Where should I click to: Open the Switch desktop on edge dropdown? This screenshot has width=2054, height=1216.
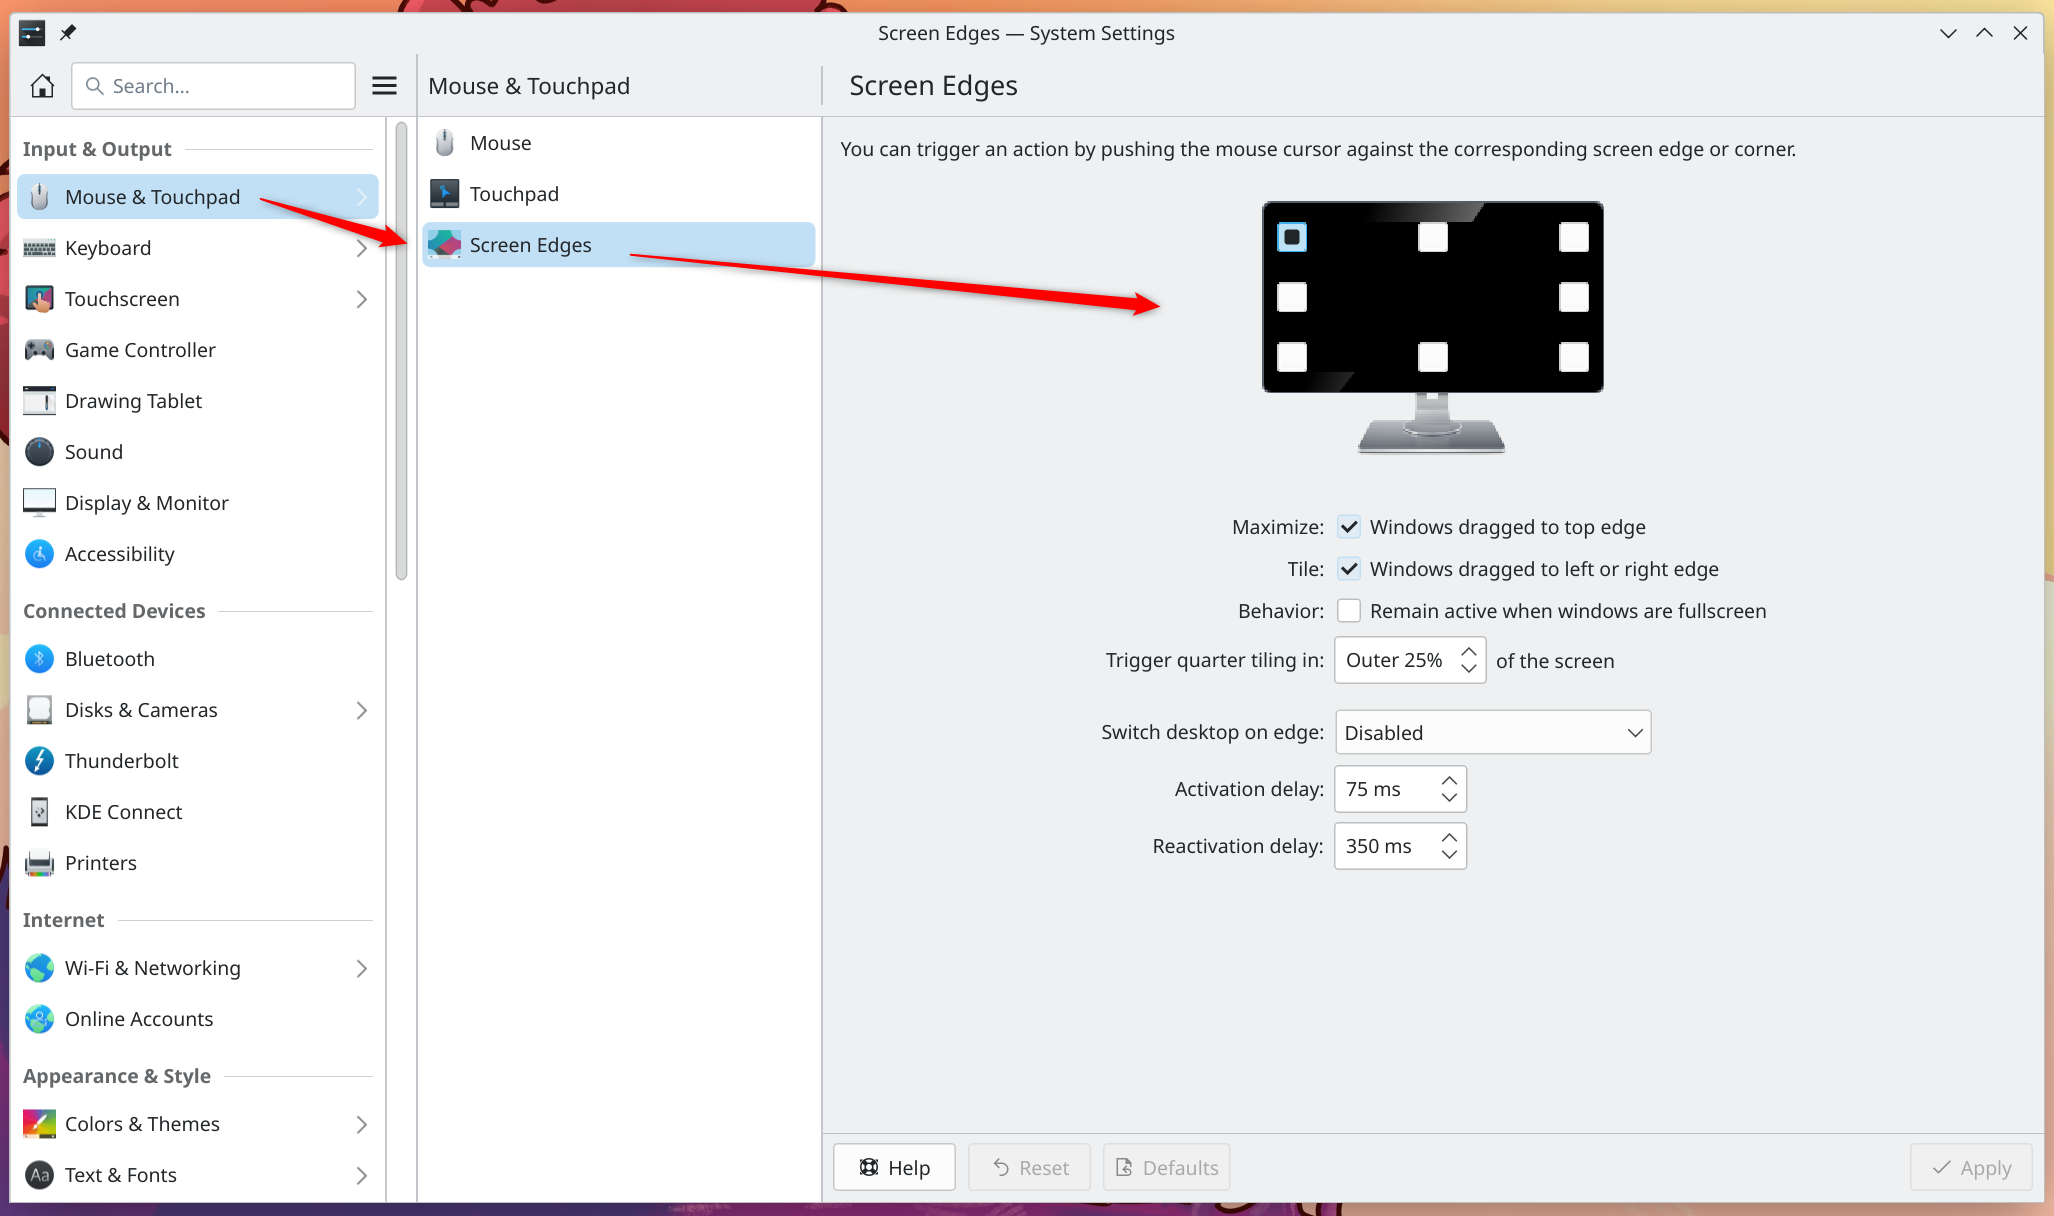point(1491,732)
